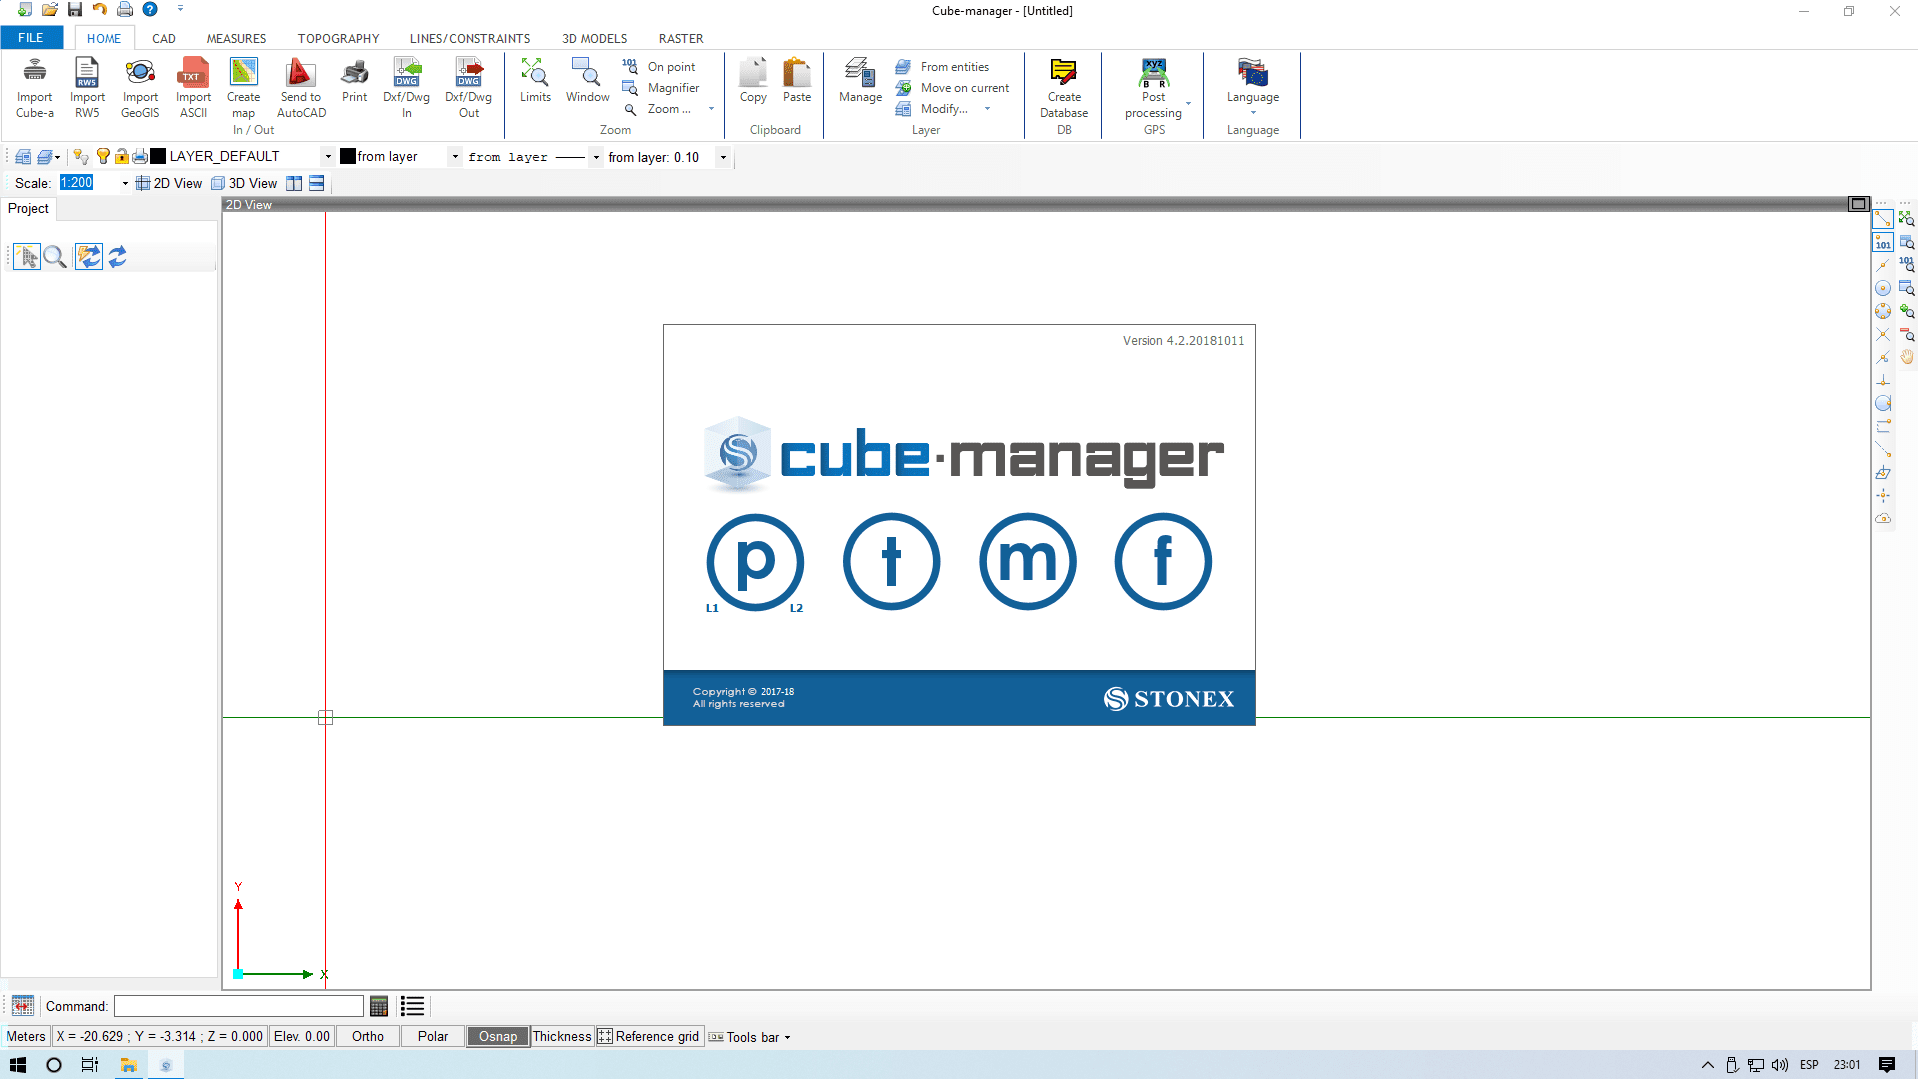The height and width of the screenshot is (1079, 1918).
Task: Click into the Command input field
Action: pyautogui.click(x=238, y=1006)
